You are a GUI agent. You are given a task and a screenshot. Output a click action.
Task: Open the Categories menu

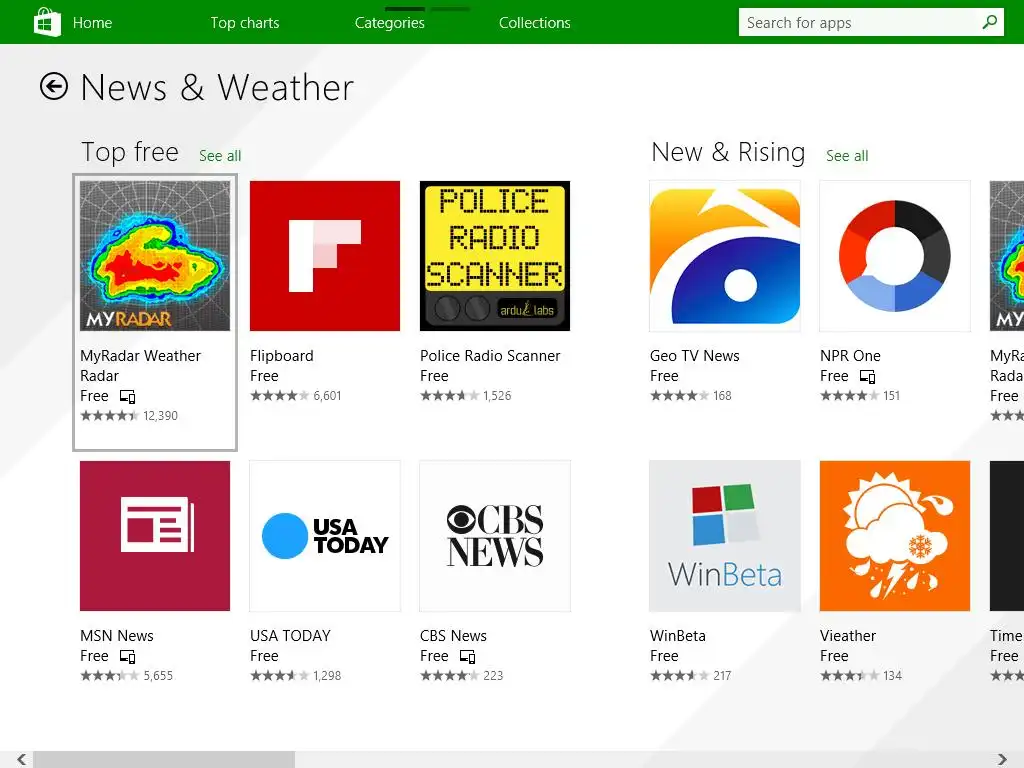[390, 23]
